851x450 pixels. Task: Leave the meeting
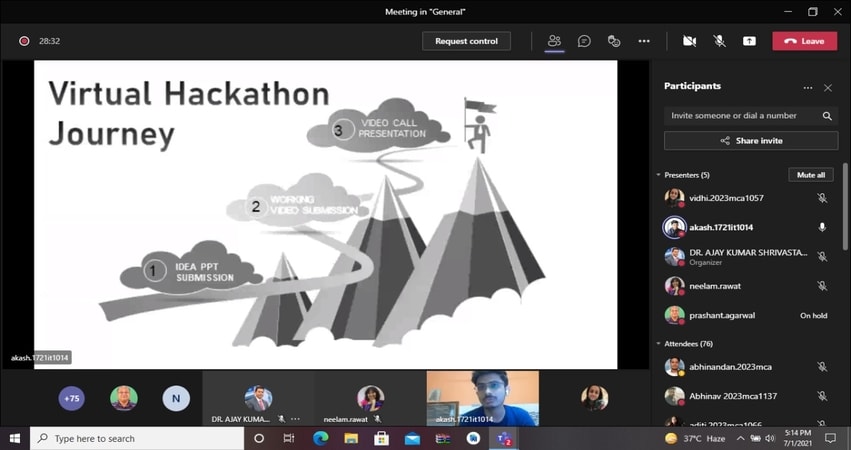(804, 41)
